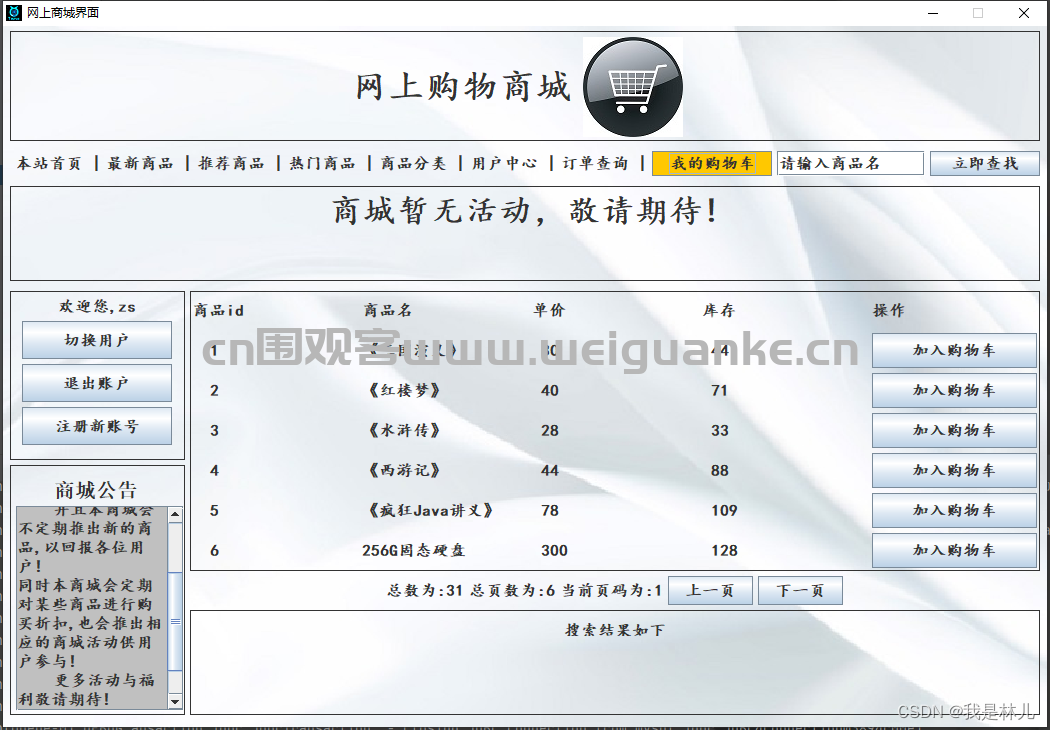Open 本站首页 navigation item
This screenshot has width=1050, height=730.
point(49,163)
